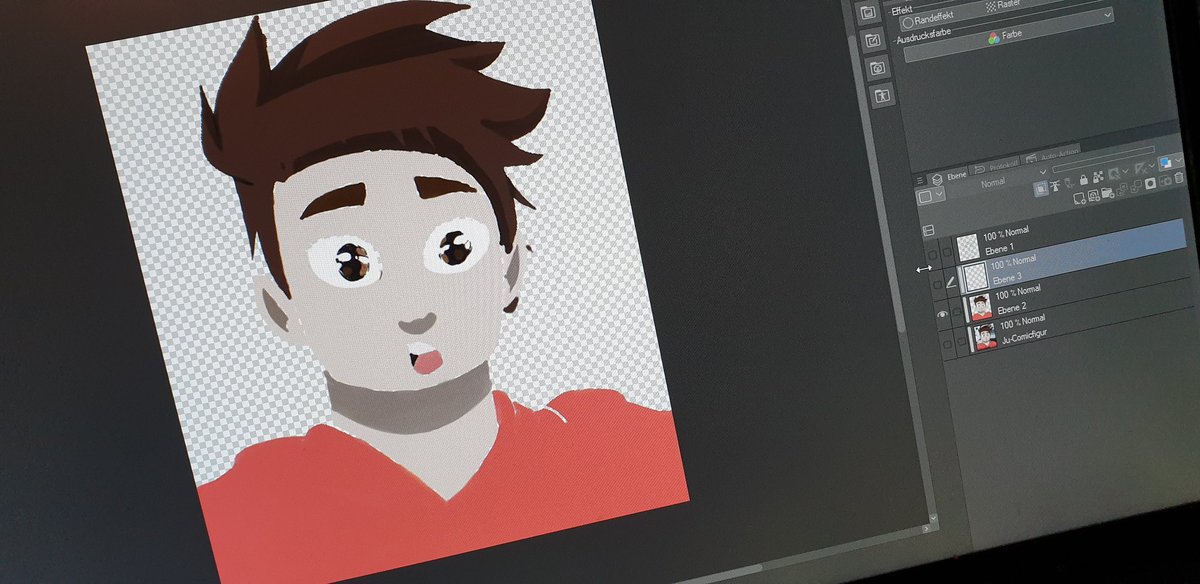Click the pencil-edit icon in vertical strip
This screenshot has height=584, width=1200.
(x=873, y=40)
